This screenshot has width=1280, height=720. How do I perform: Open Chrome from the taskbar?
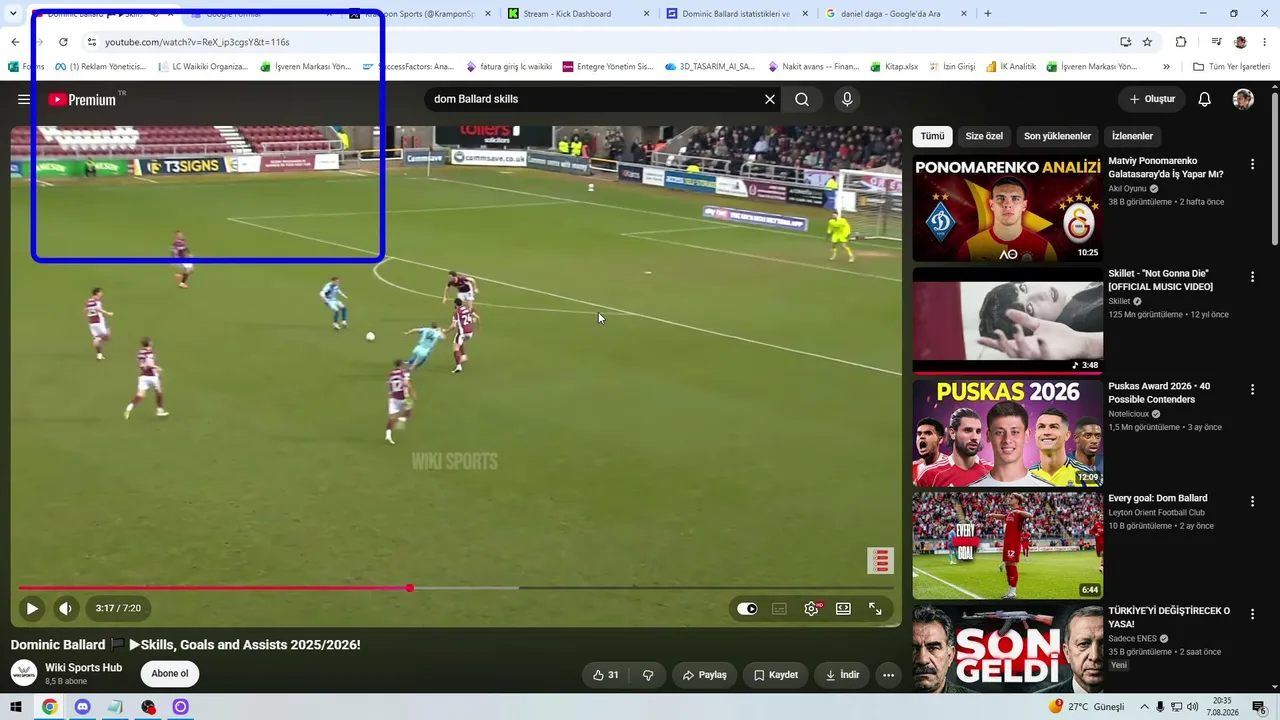click(49, 707)
